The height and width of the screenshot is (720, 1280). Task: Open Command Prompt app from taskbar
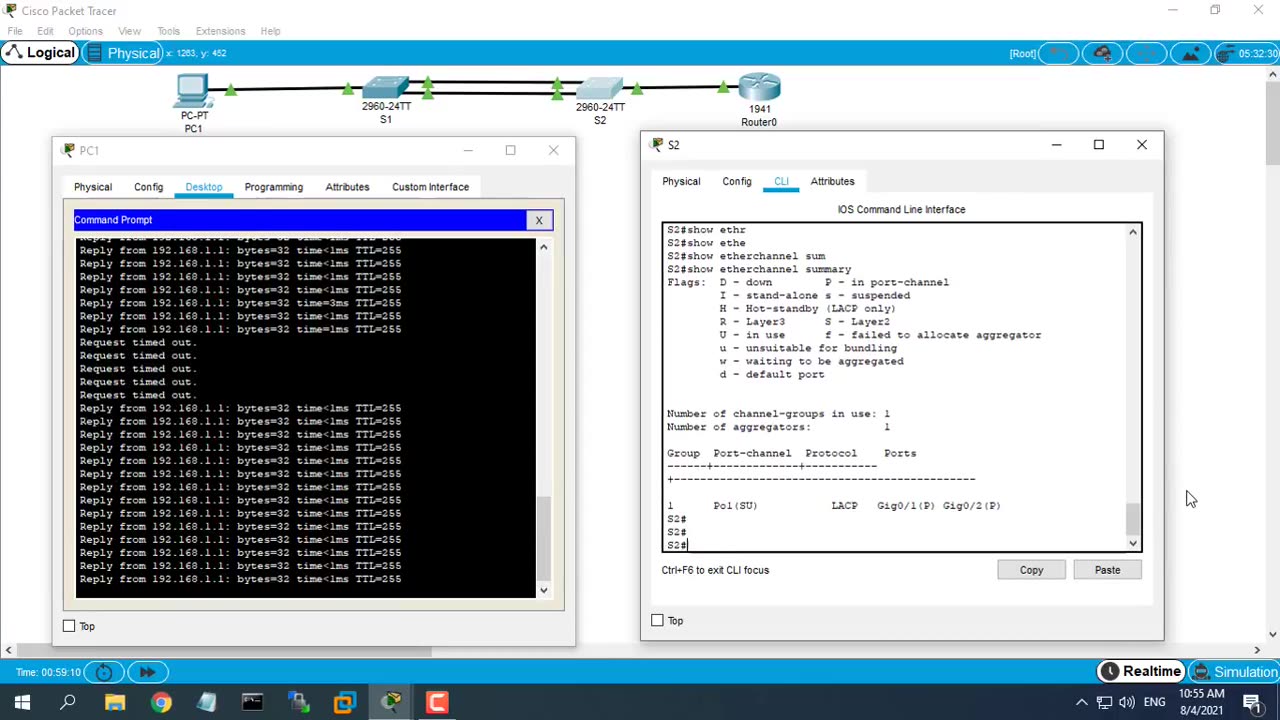coord(253,703)
